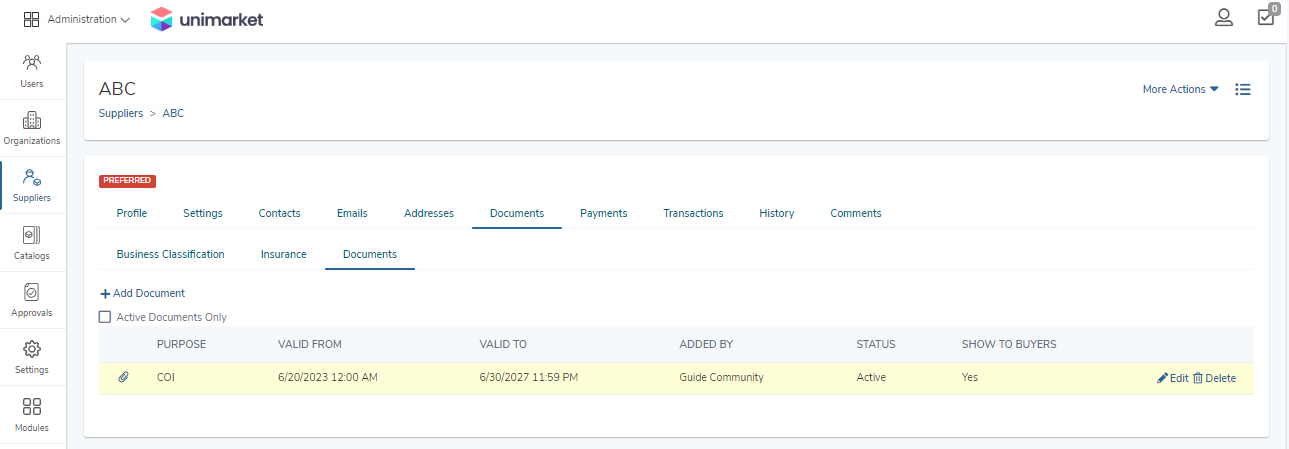The height and width of the screenshot is (449, 1289).
Task: Open Modules from the sidebar
Action: (31, 414)
